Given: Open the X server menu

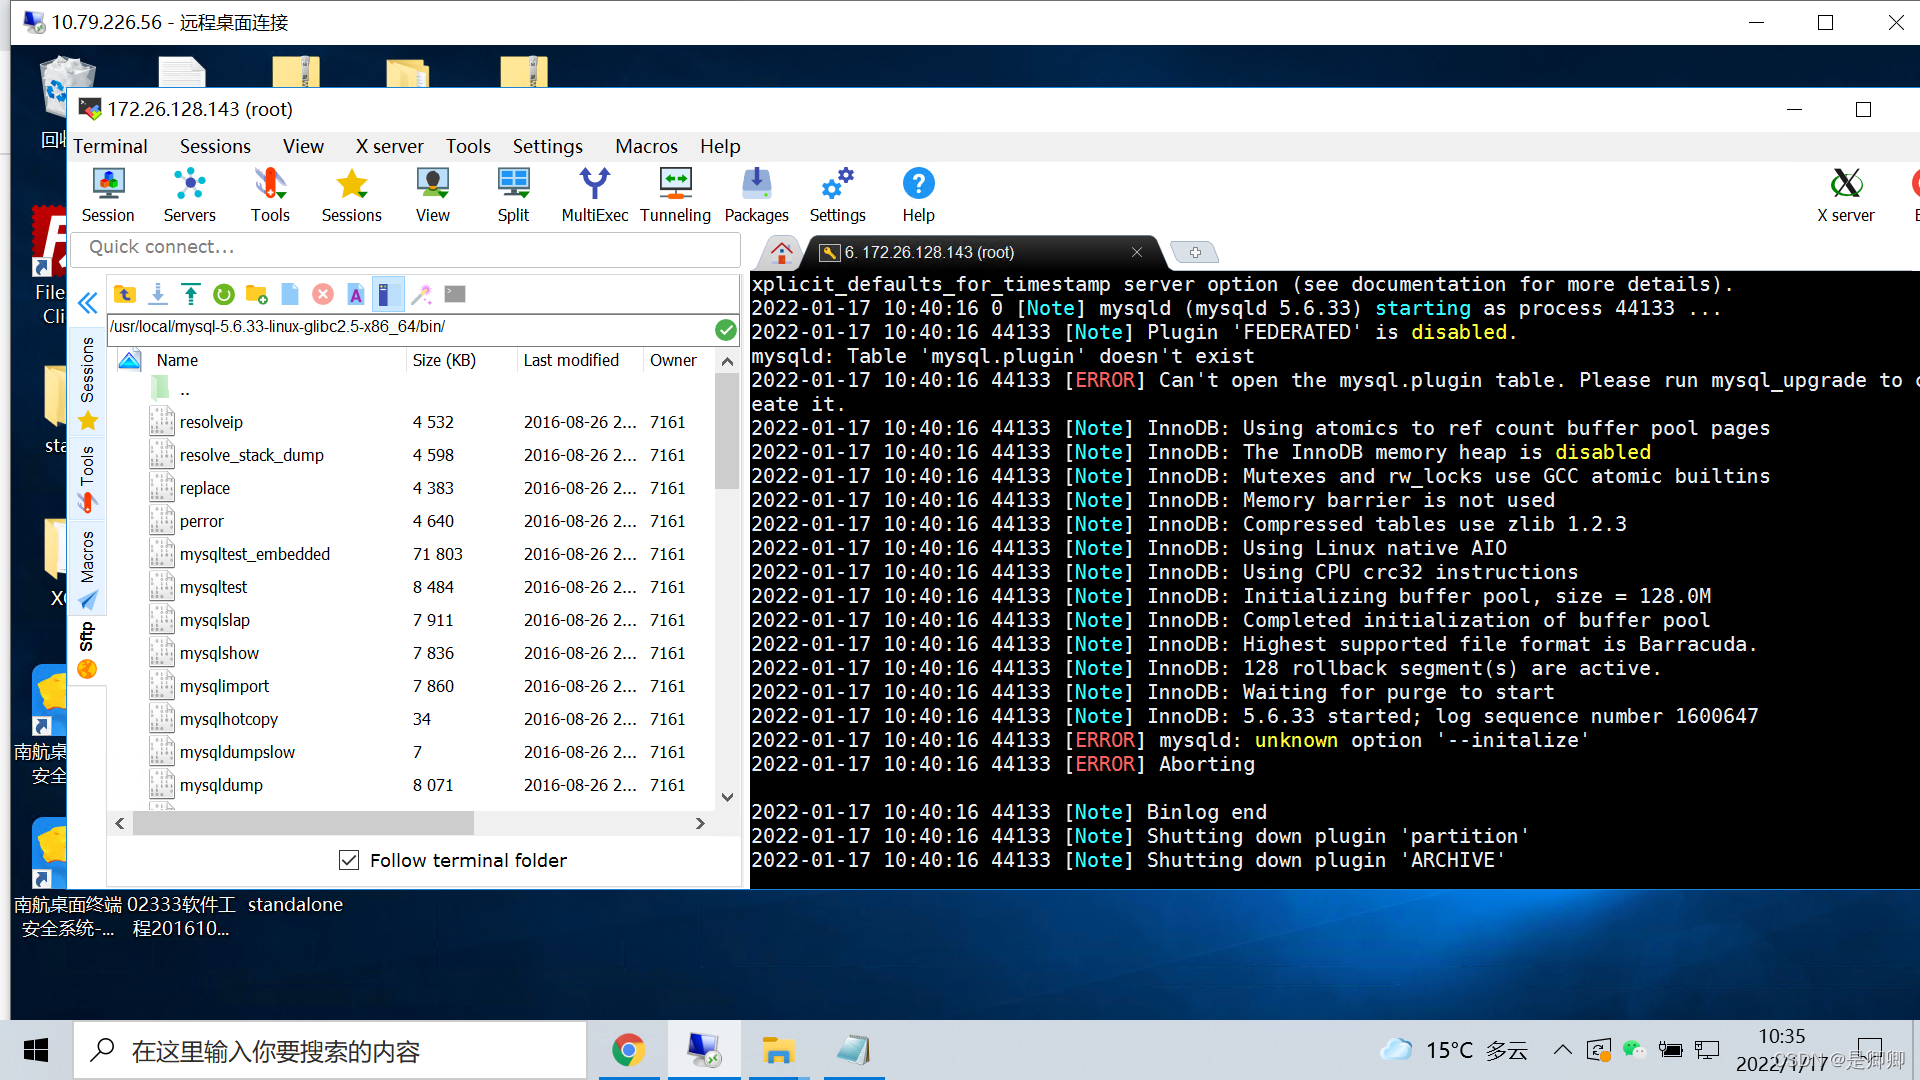Looking at the screenshot, I should point(390,146).
